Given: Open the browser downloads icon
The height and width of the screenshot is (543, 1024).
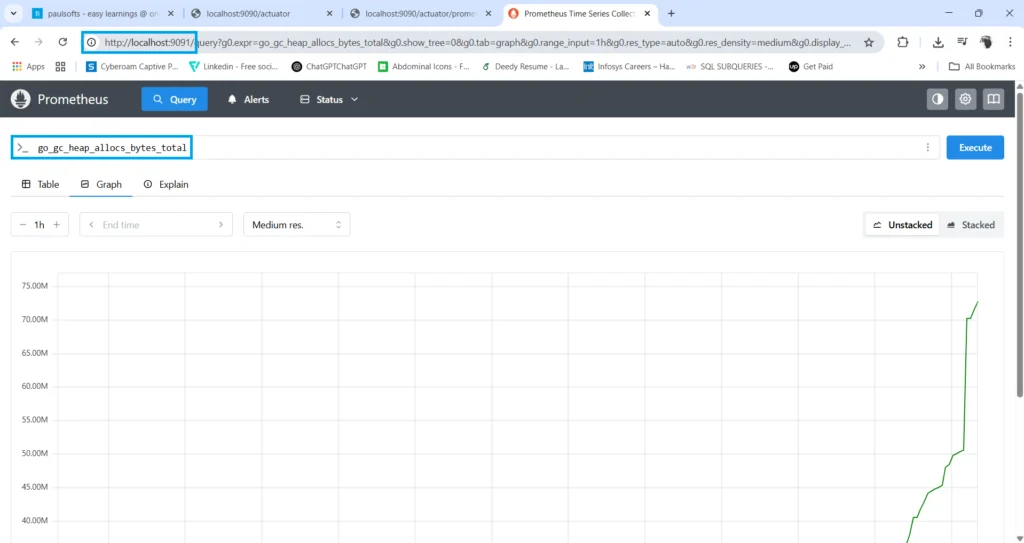Looking at the screenshot, I should click(x=938, y=42).
